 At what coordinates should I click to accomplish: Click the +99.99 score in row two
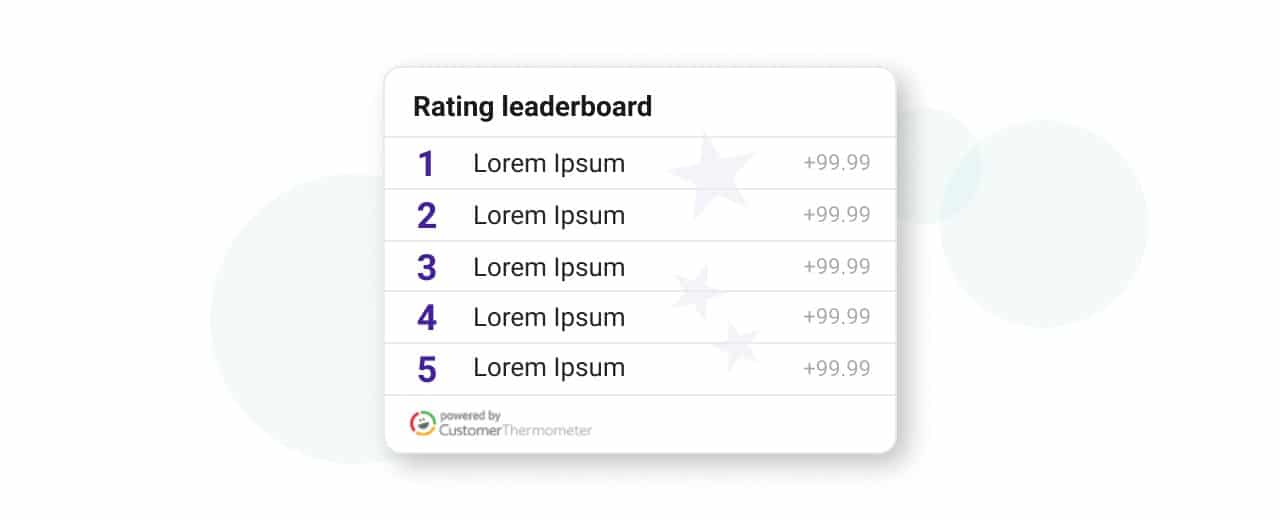pos(837,215)
